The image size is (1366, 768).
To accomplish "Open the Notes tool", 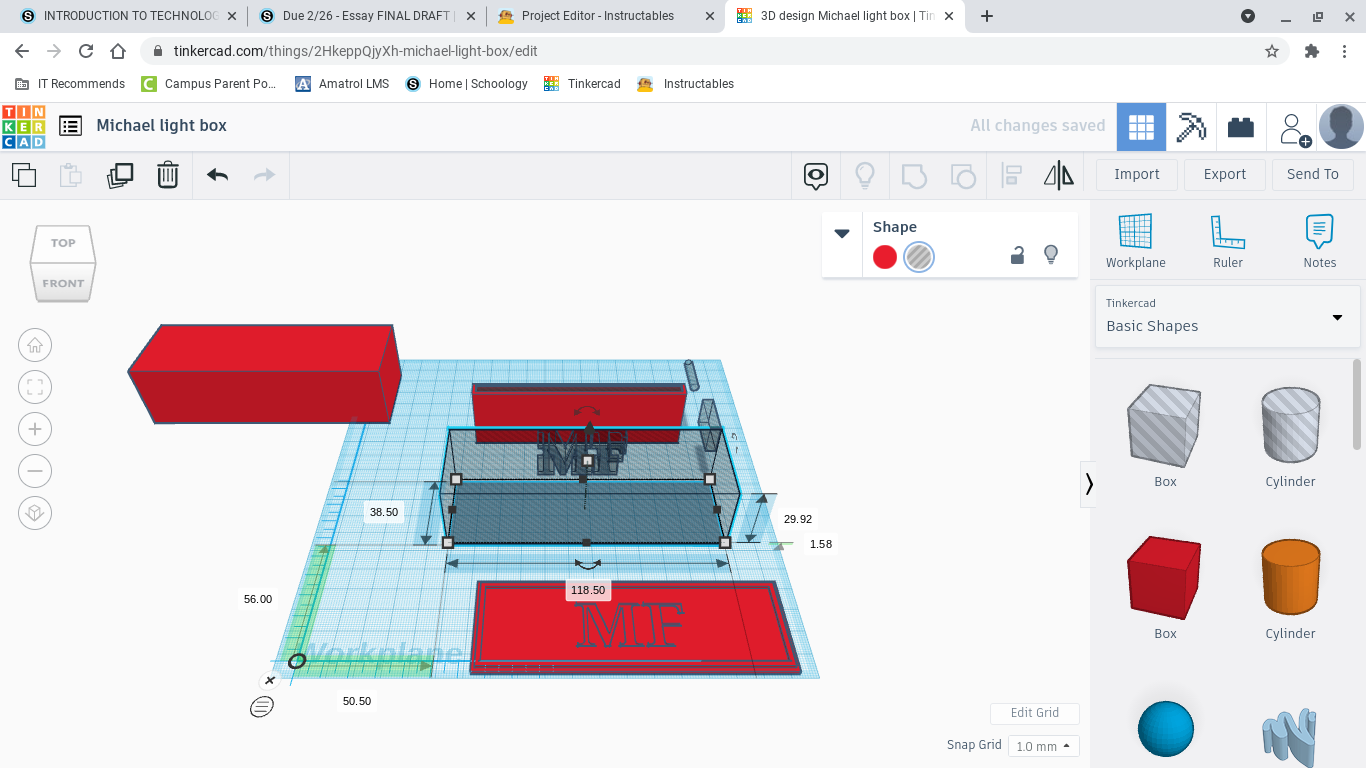I will tap(1319, 241).
